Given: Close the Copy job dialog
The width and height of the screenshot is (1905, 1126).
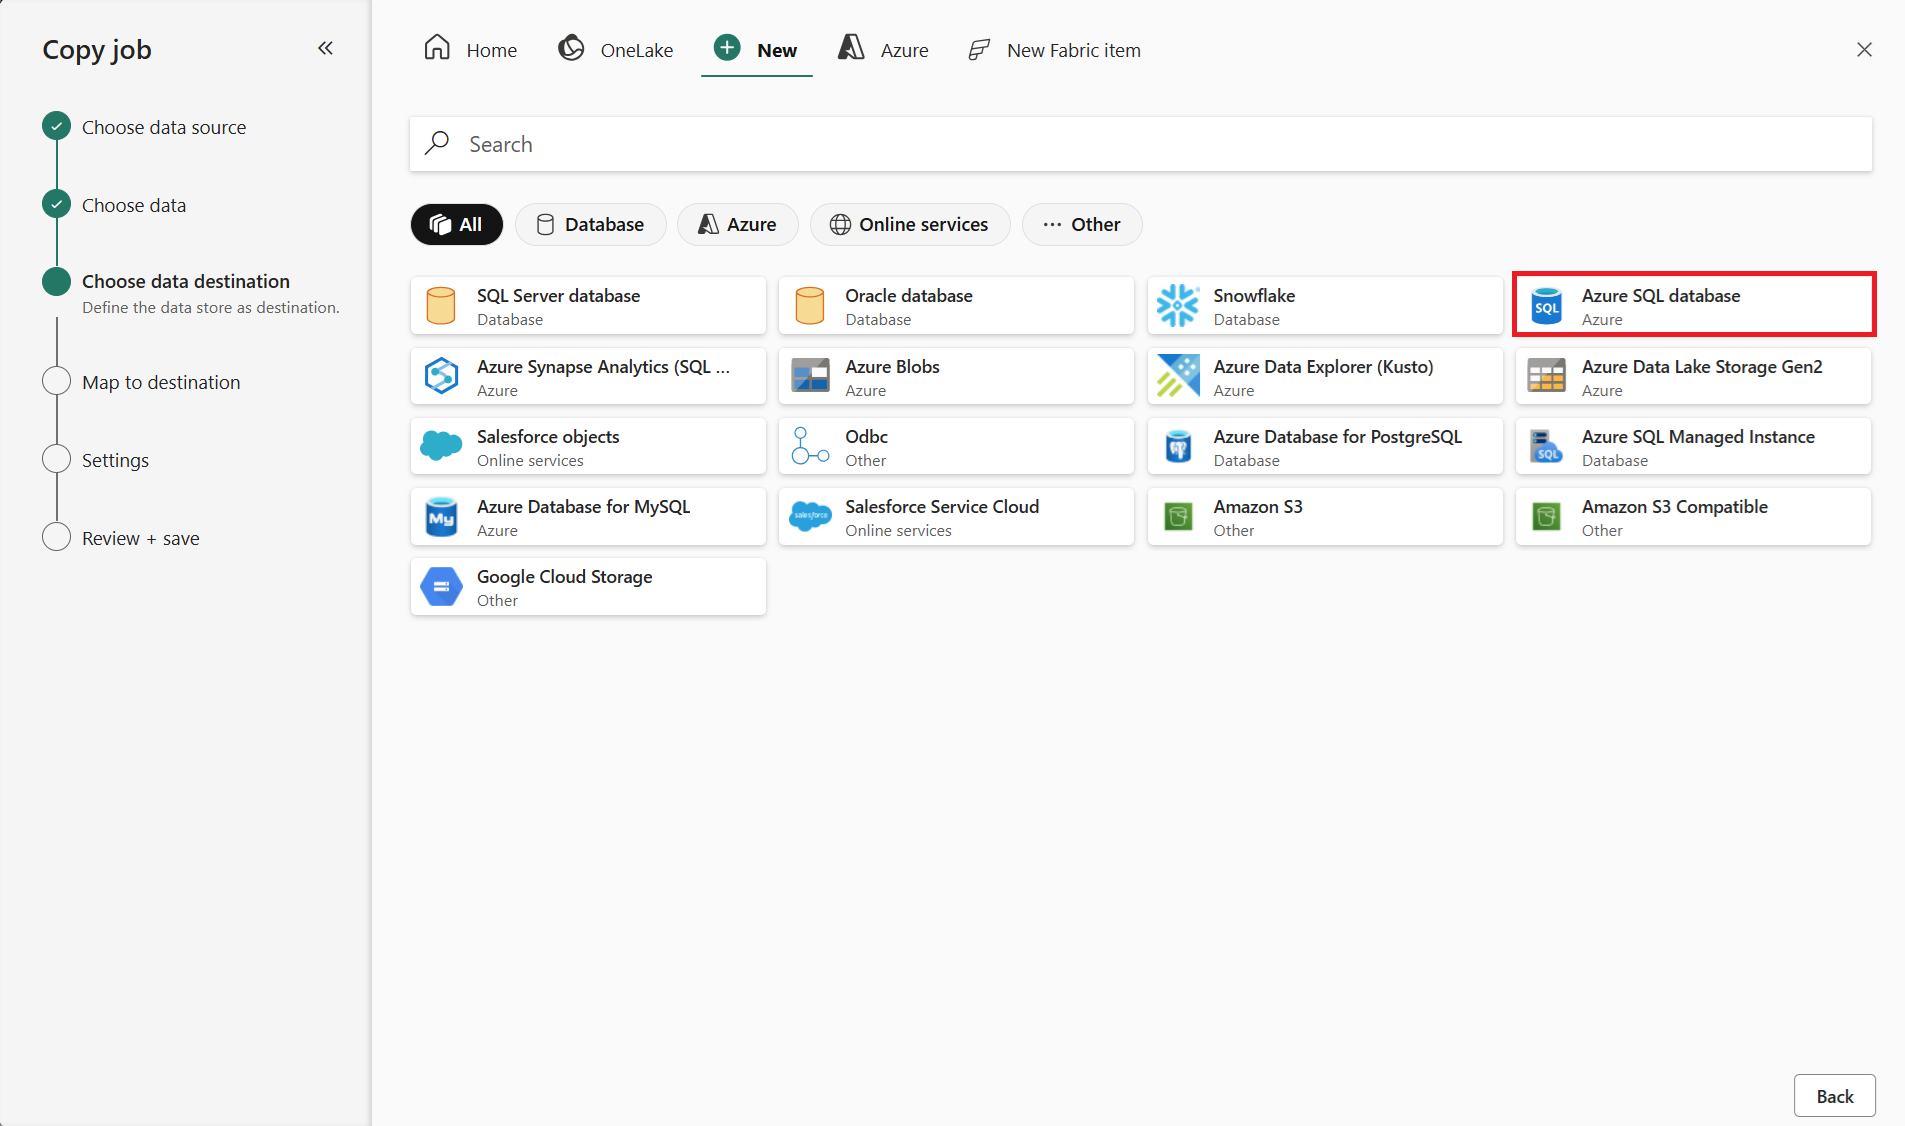Looking at the screenshot, I should coord(1864,49).
